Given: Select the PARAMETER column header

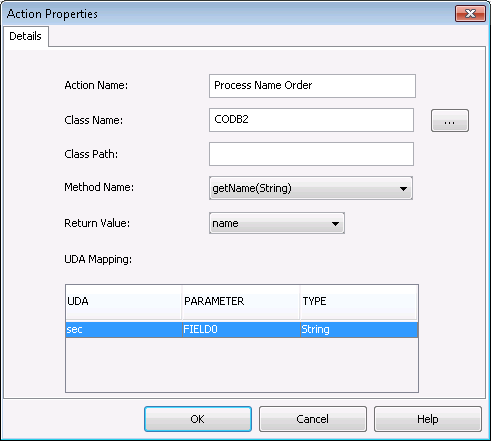Looking at the screenshot, I should [241, 302].
